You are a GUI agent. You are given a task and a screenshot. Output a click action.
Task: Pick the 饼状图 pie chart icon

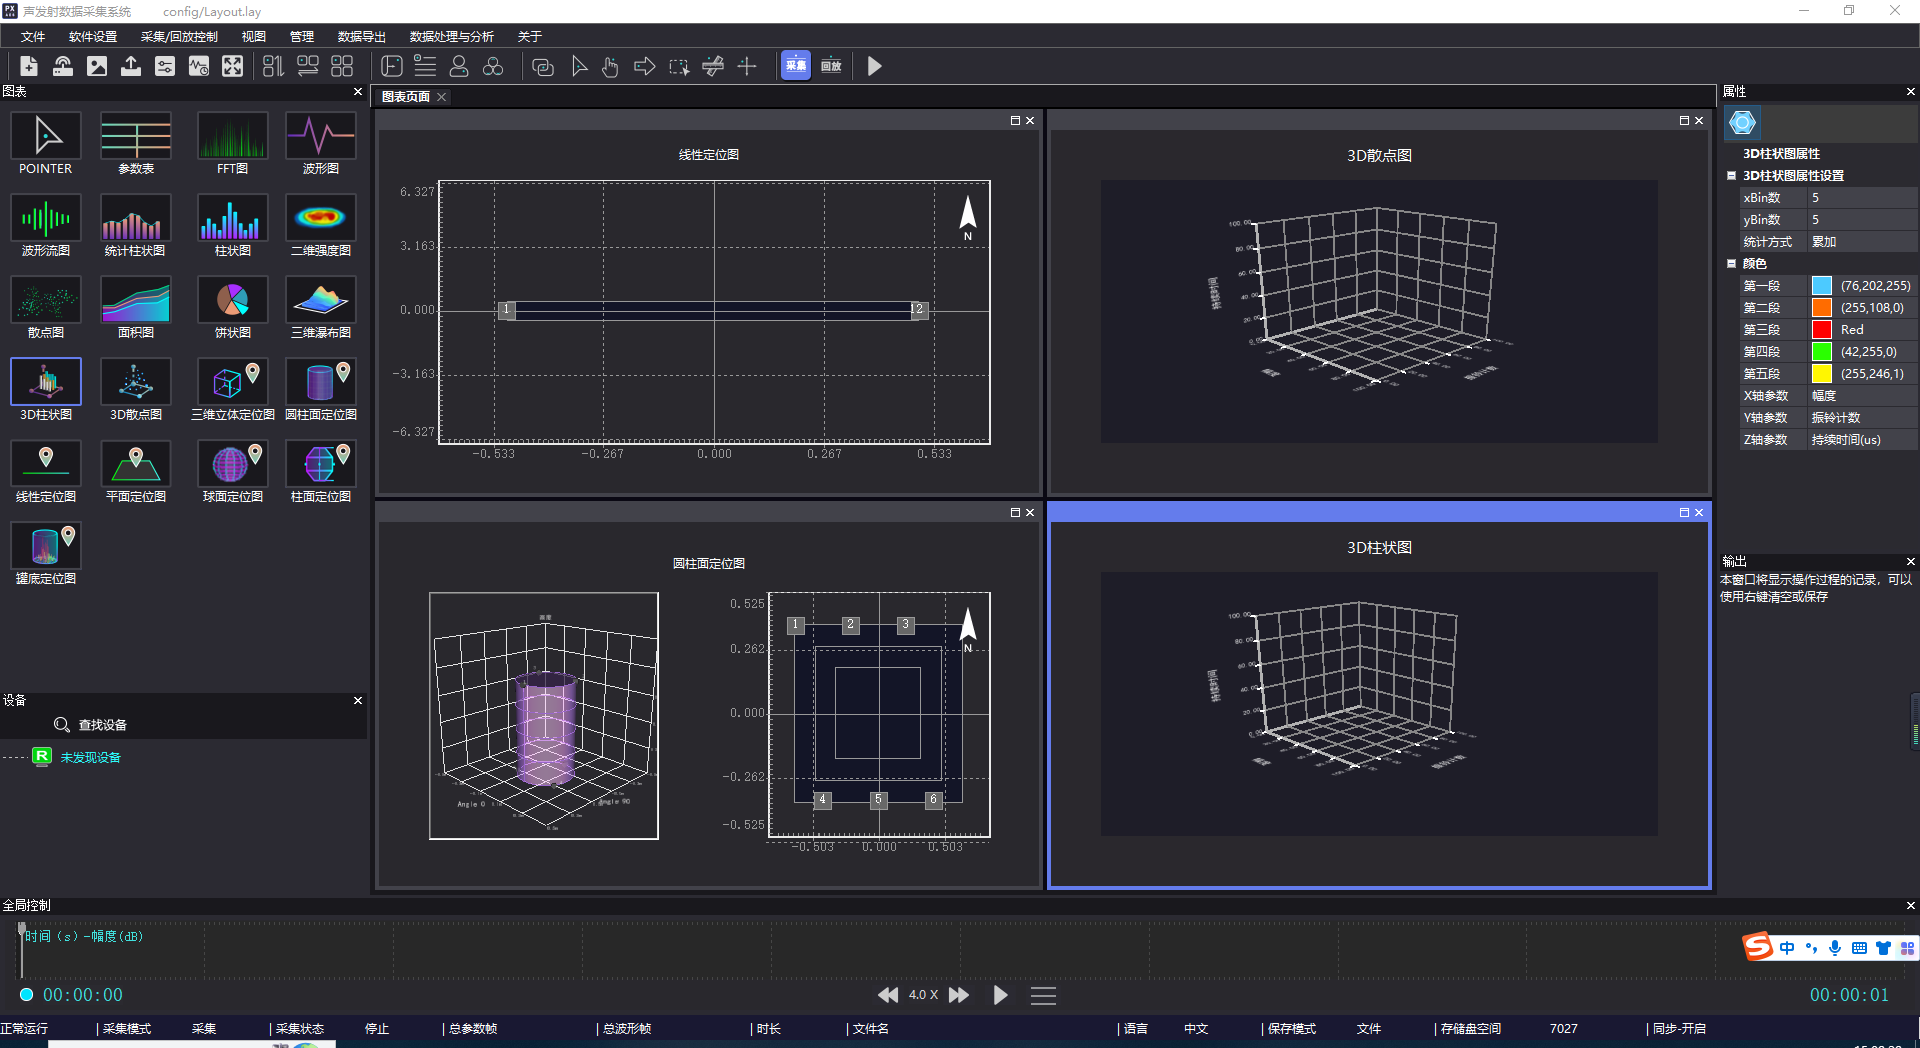(232, 301)
